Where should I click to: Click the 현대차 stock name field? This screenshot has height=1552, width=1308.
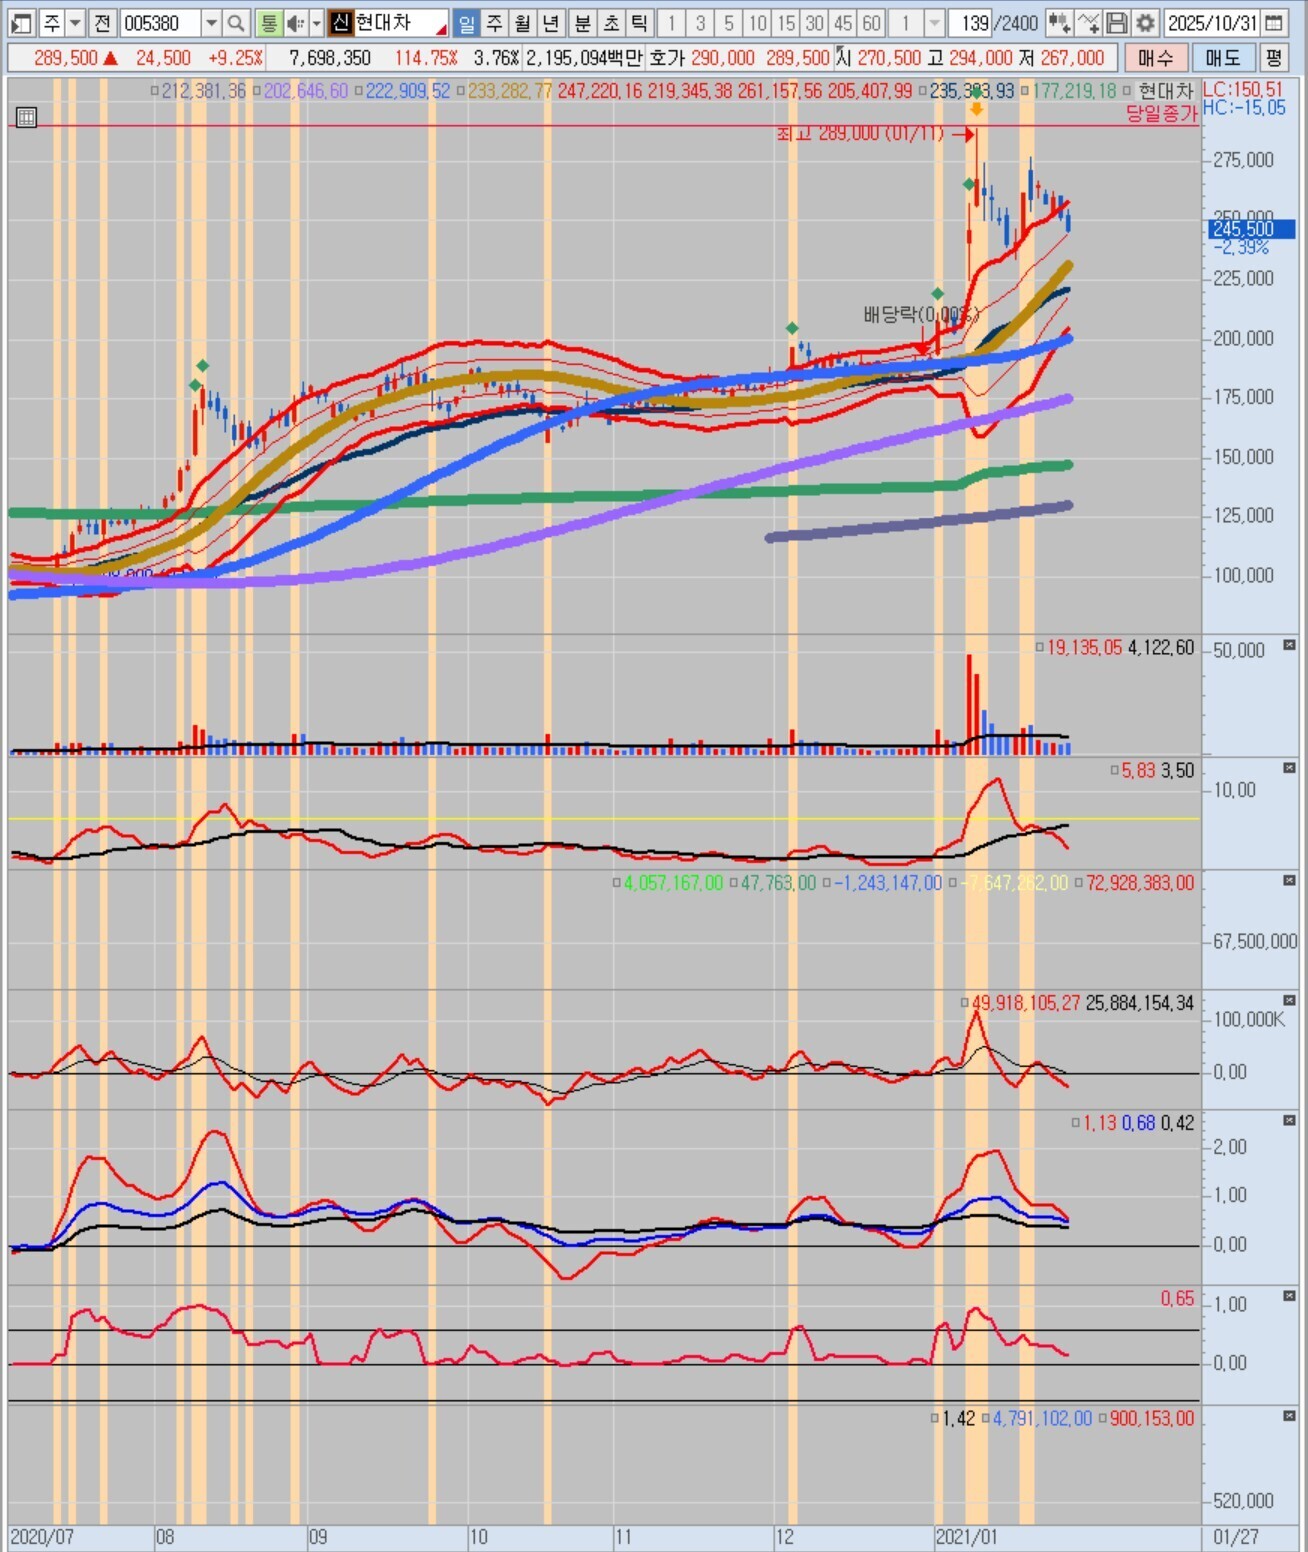click(x=400, y=23)
